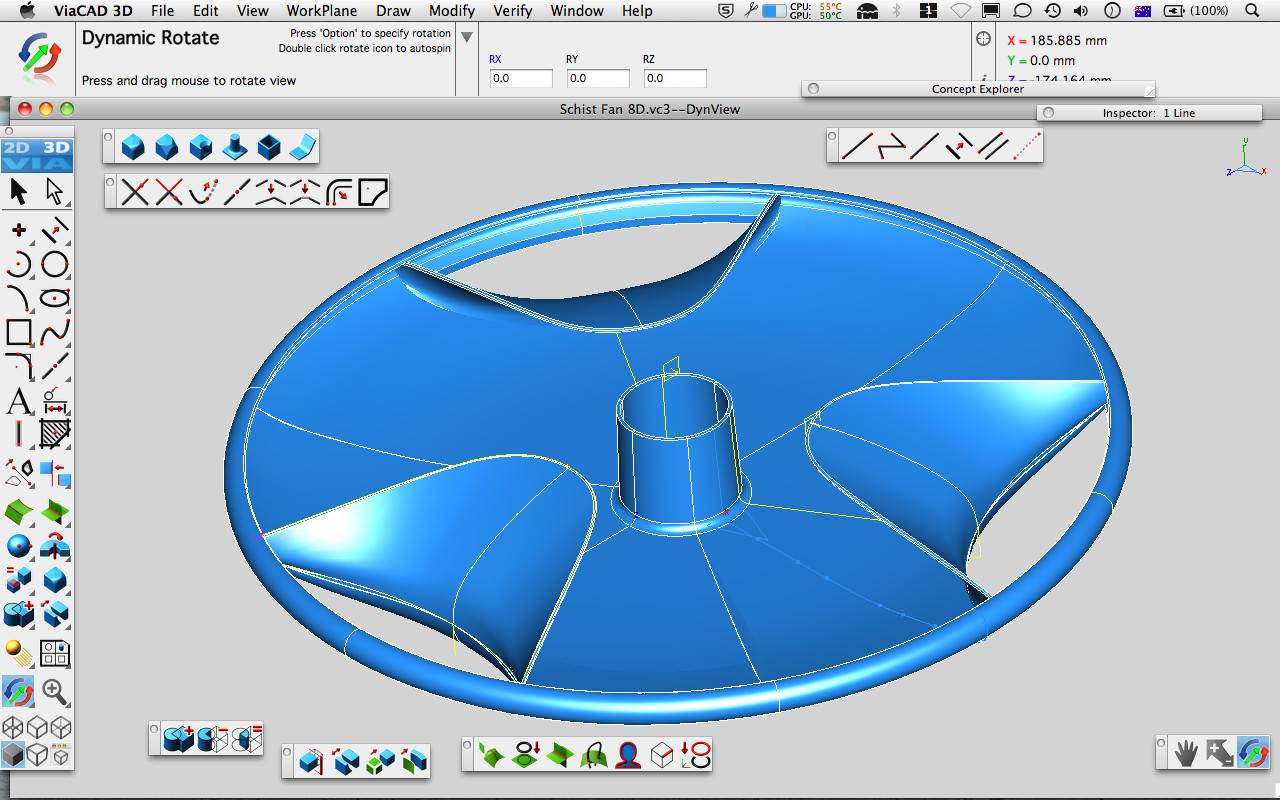Pick the pan hand tool
The image size is (1280, 800).
[x=1186, y=752]
